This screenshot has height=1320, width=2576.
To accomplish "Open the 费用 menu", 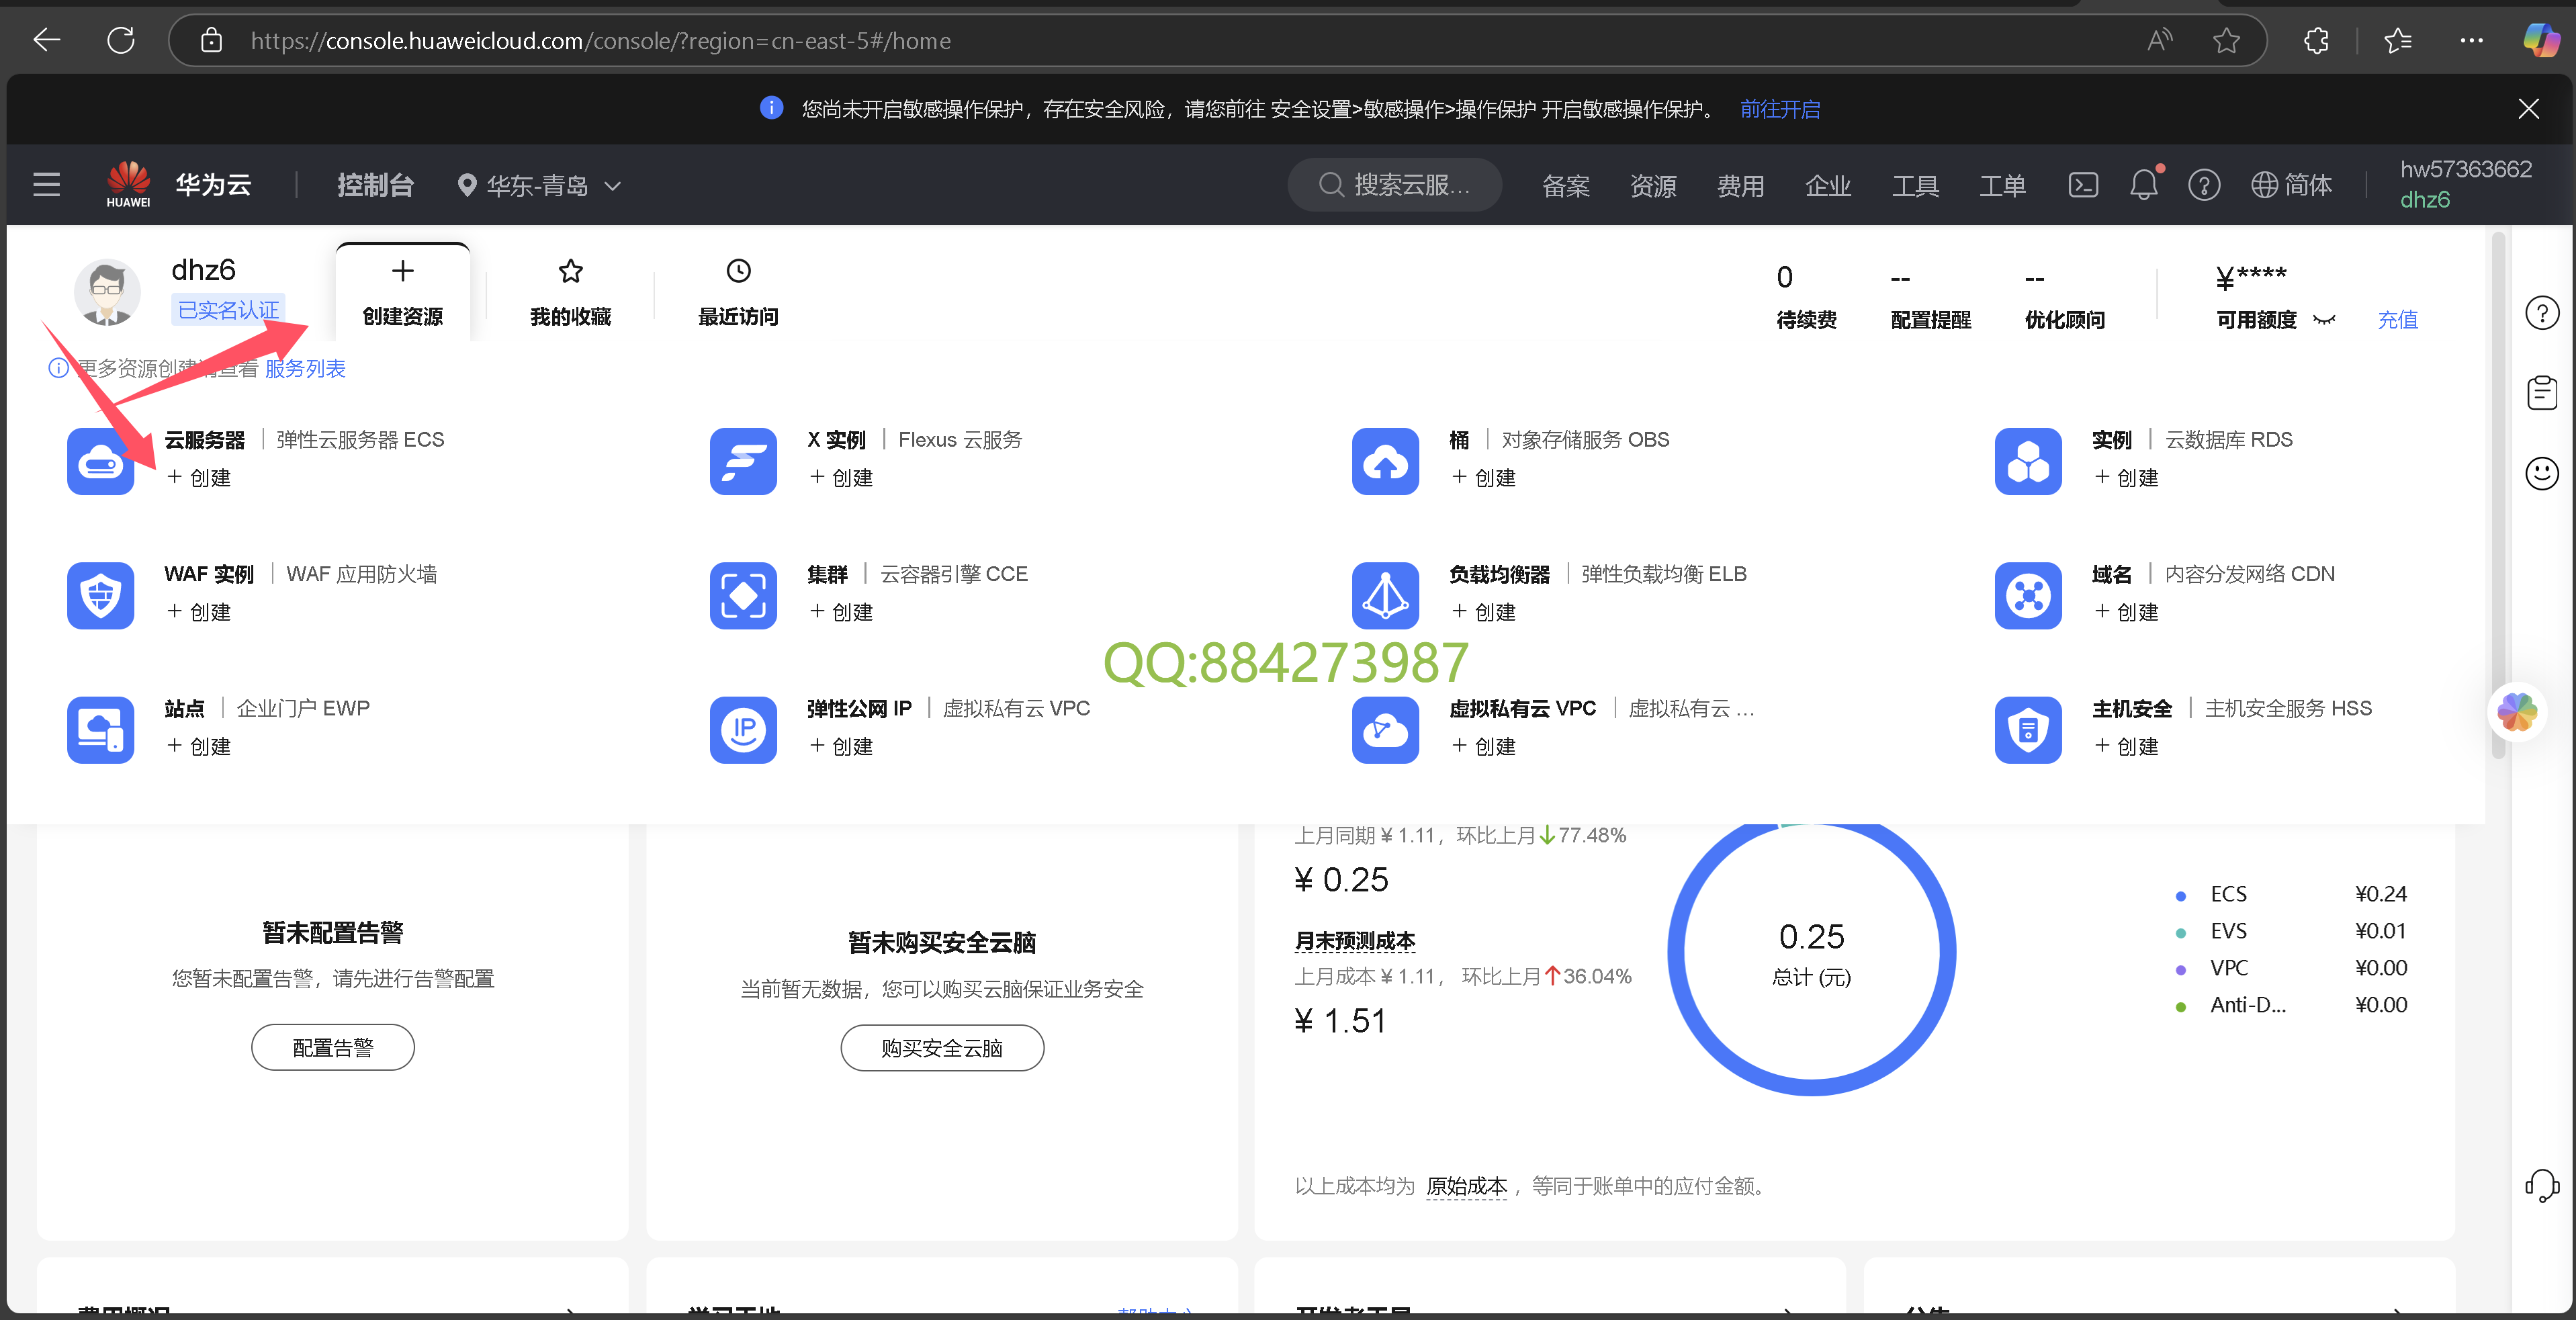I will tap(1741, 185).
